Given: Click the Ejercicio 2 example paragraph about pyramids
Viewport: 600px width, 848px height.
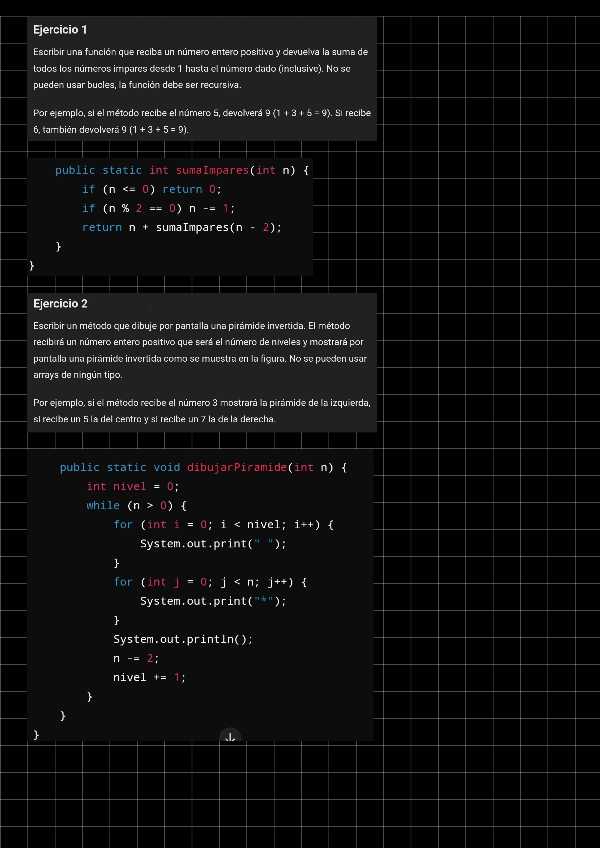Looking at the screenshot, I should [x=200, y=411].
